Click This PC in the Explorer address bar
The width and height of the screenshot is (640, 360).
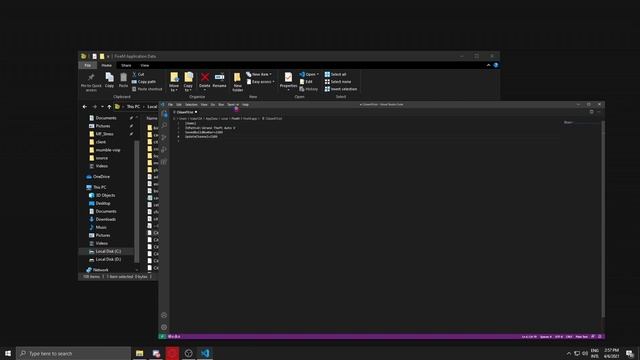point(133,107)
